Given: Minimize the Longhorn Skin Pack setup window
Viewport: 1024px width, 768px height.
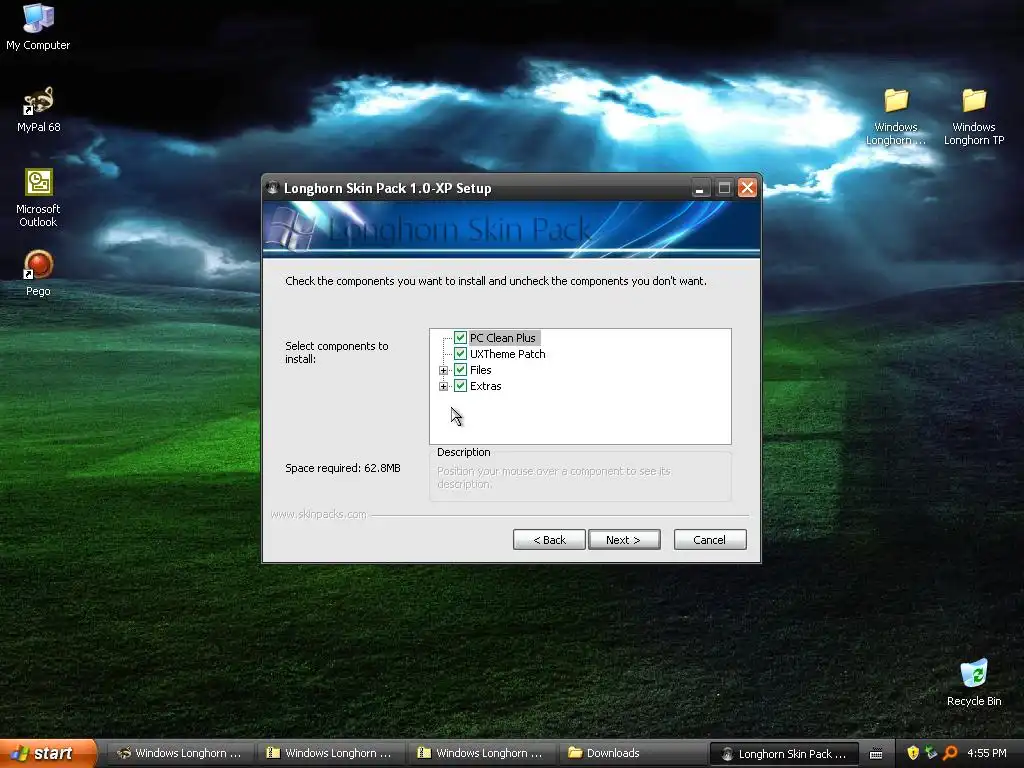Looking at the screenshot, I should (699, 189).
